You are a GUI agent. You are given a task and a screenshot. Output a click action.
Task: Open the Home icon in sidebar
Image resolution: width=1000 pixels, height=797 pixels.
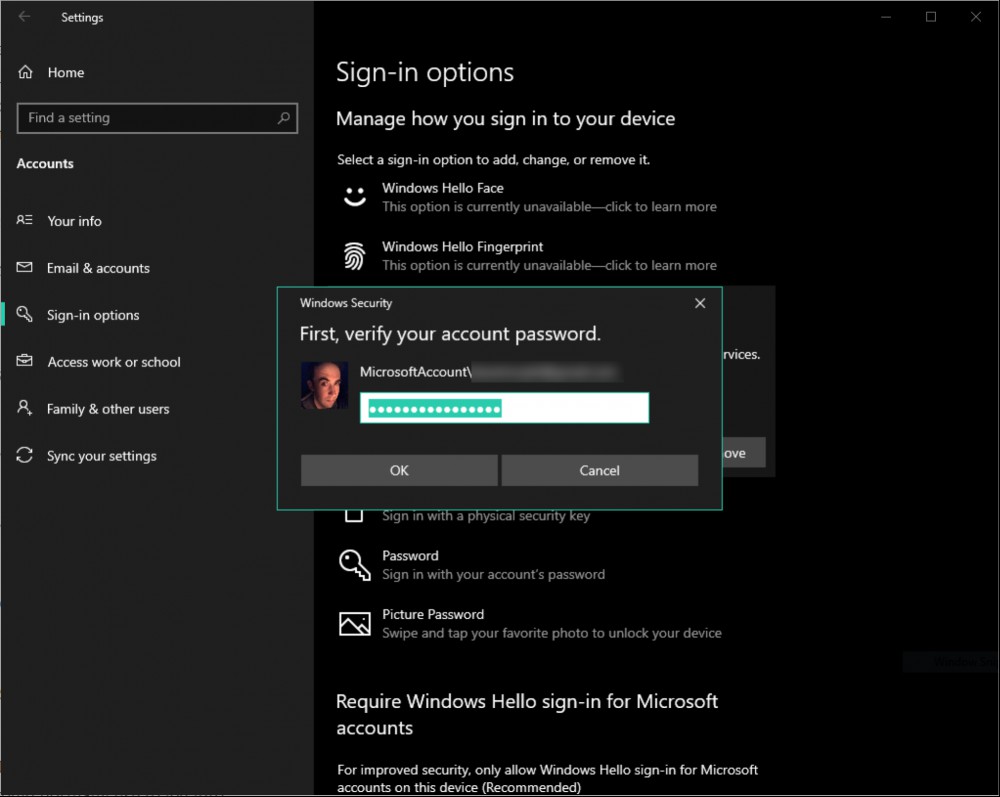(x=26, y=72)
